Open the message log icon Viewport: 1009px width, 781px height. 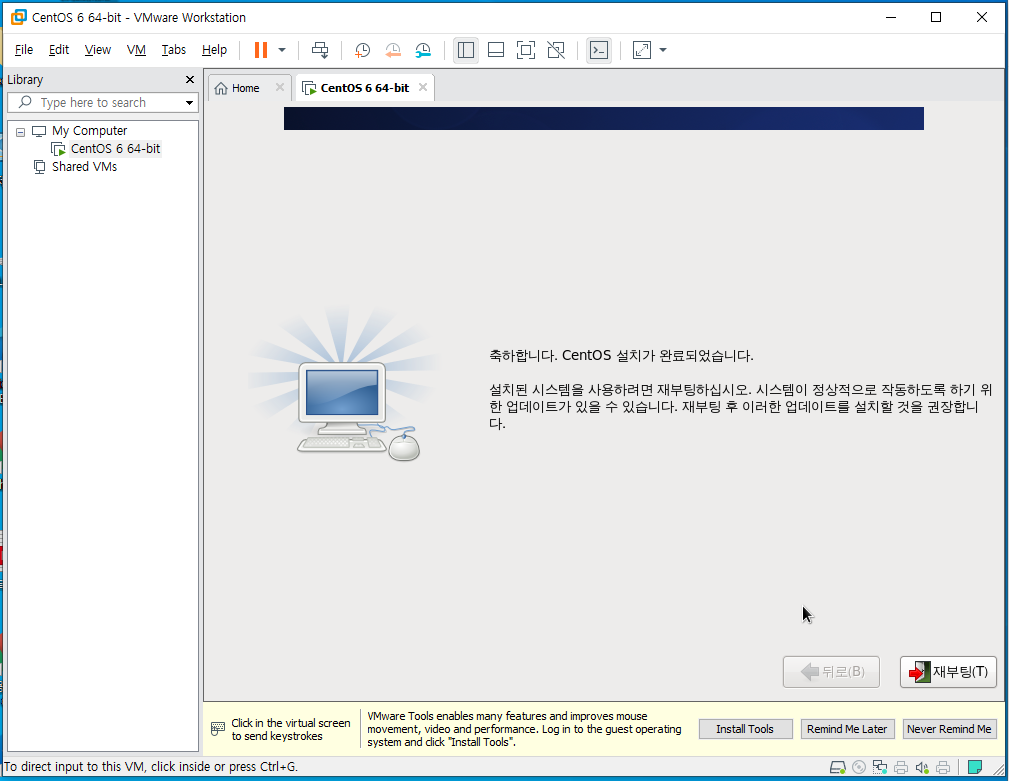975,767
